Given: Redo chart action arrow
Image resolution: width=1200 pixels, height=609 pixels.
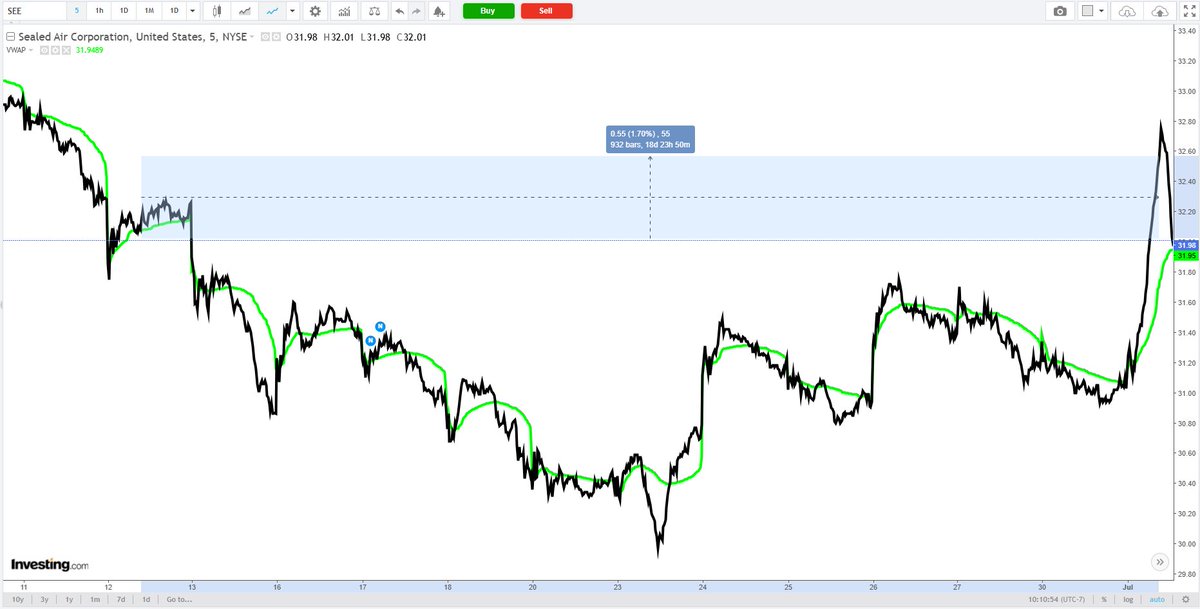Looking at the screenshot, I should pyautogui.click(x=418, y=11).
